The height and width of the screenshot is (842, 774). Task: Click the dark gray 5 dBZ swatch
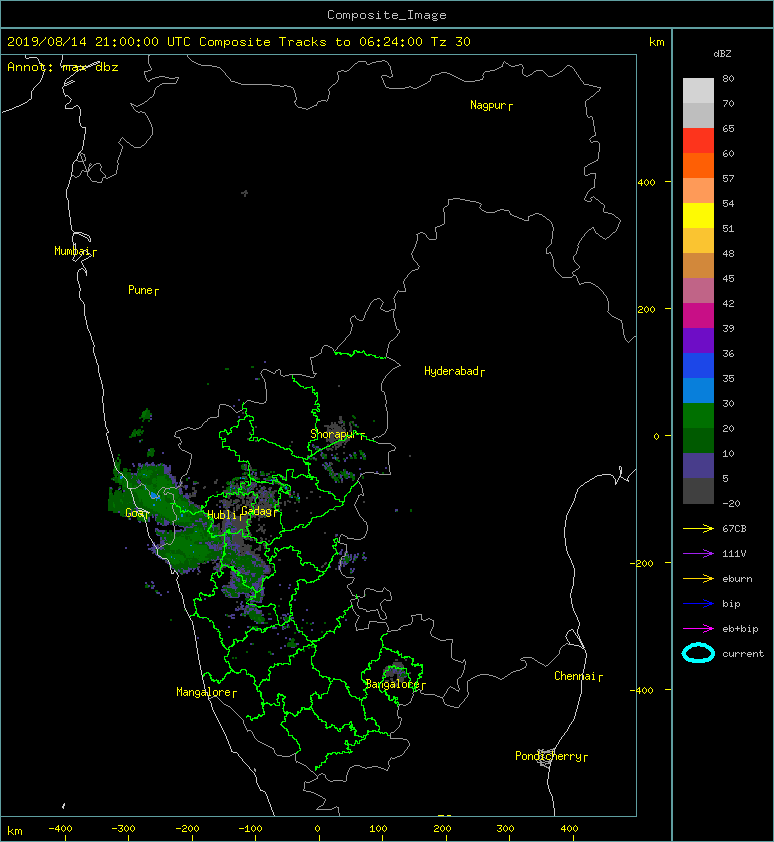coord(698,491)
